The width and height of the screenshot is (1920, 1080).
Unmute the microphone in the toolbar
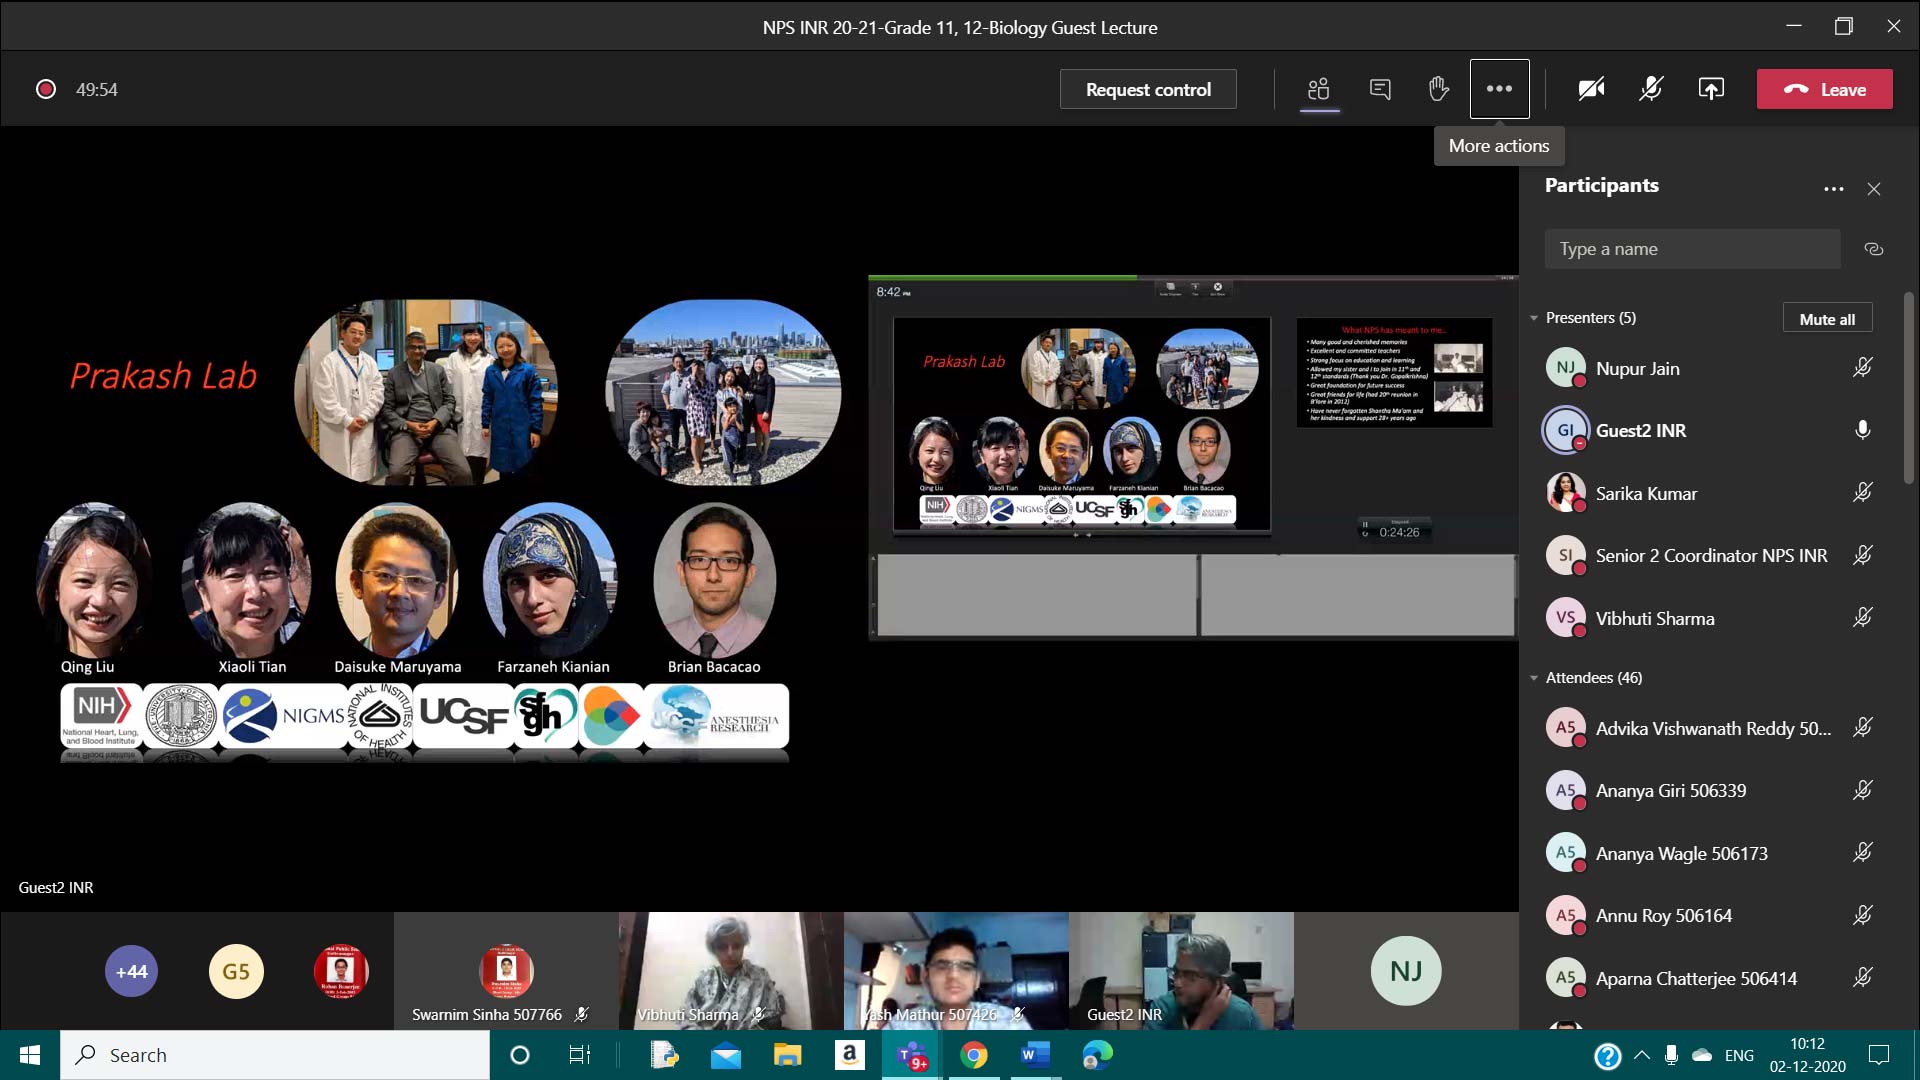point(1651,89)
